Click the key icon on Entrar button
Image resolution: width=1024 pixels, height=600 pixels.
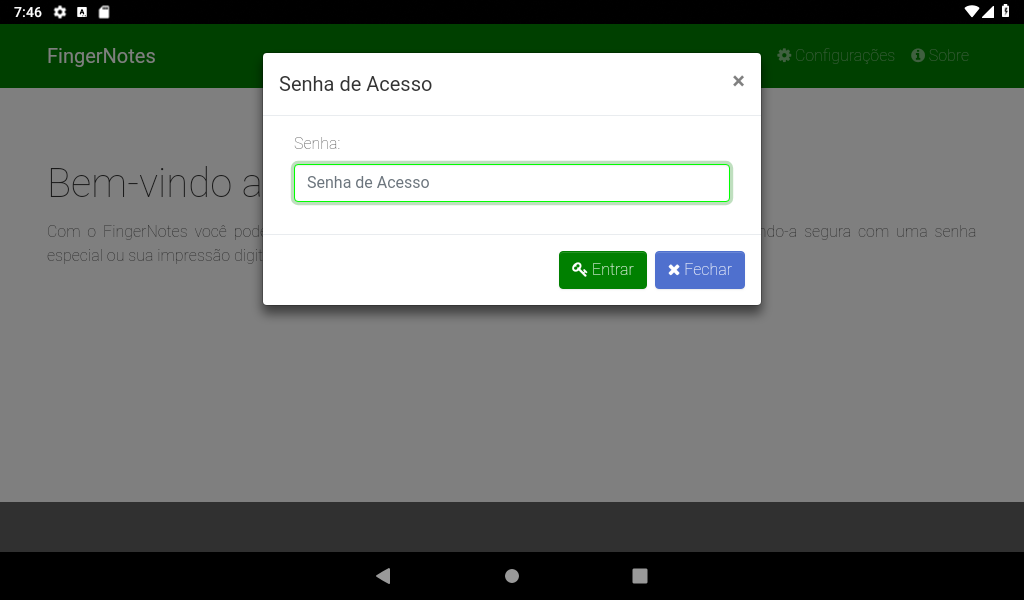(x=579, y=269)
